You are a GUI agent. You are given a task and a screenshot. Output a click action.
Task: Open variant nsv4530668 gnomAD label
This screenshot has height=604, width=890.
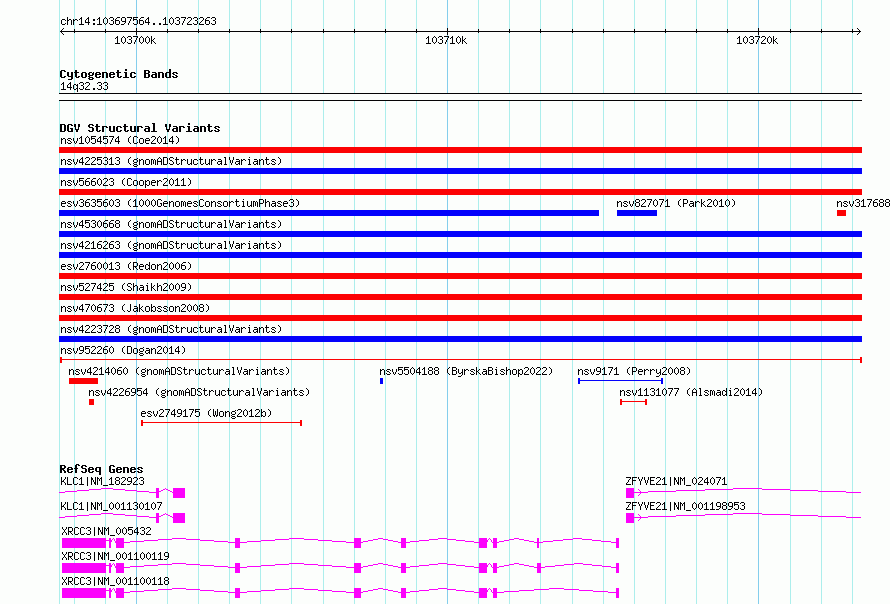click(171, 224)
